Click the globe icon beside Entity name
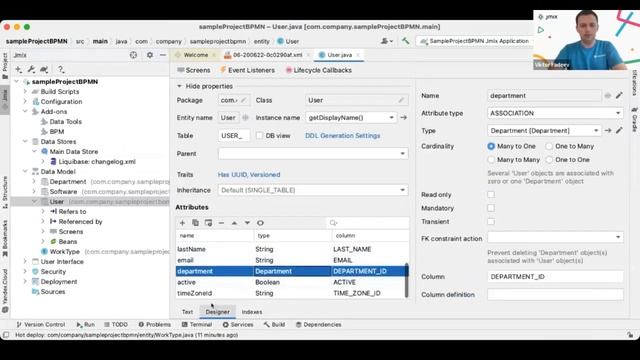The height and width of the screenshot is (360, 640). [x=245, y=118]
